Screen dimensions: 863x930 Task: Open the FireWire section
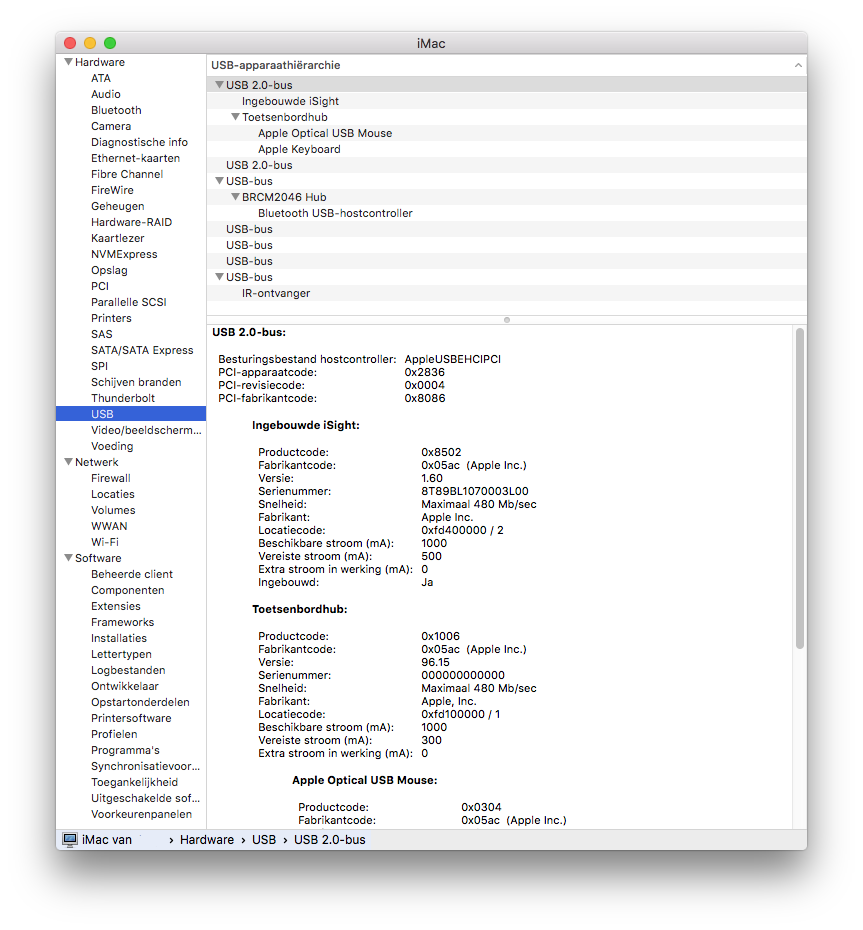(x=112, y=190)
